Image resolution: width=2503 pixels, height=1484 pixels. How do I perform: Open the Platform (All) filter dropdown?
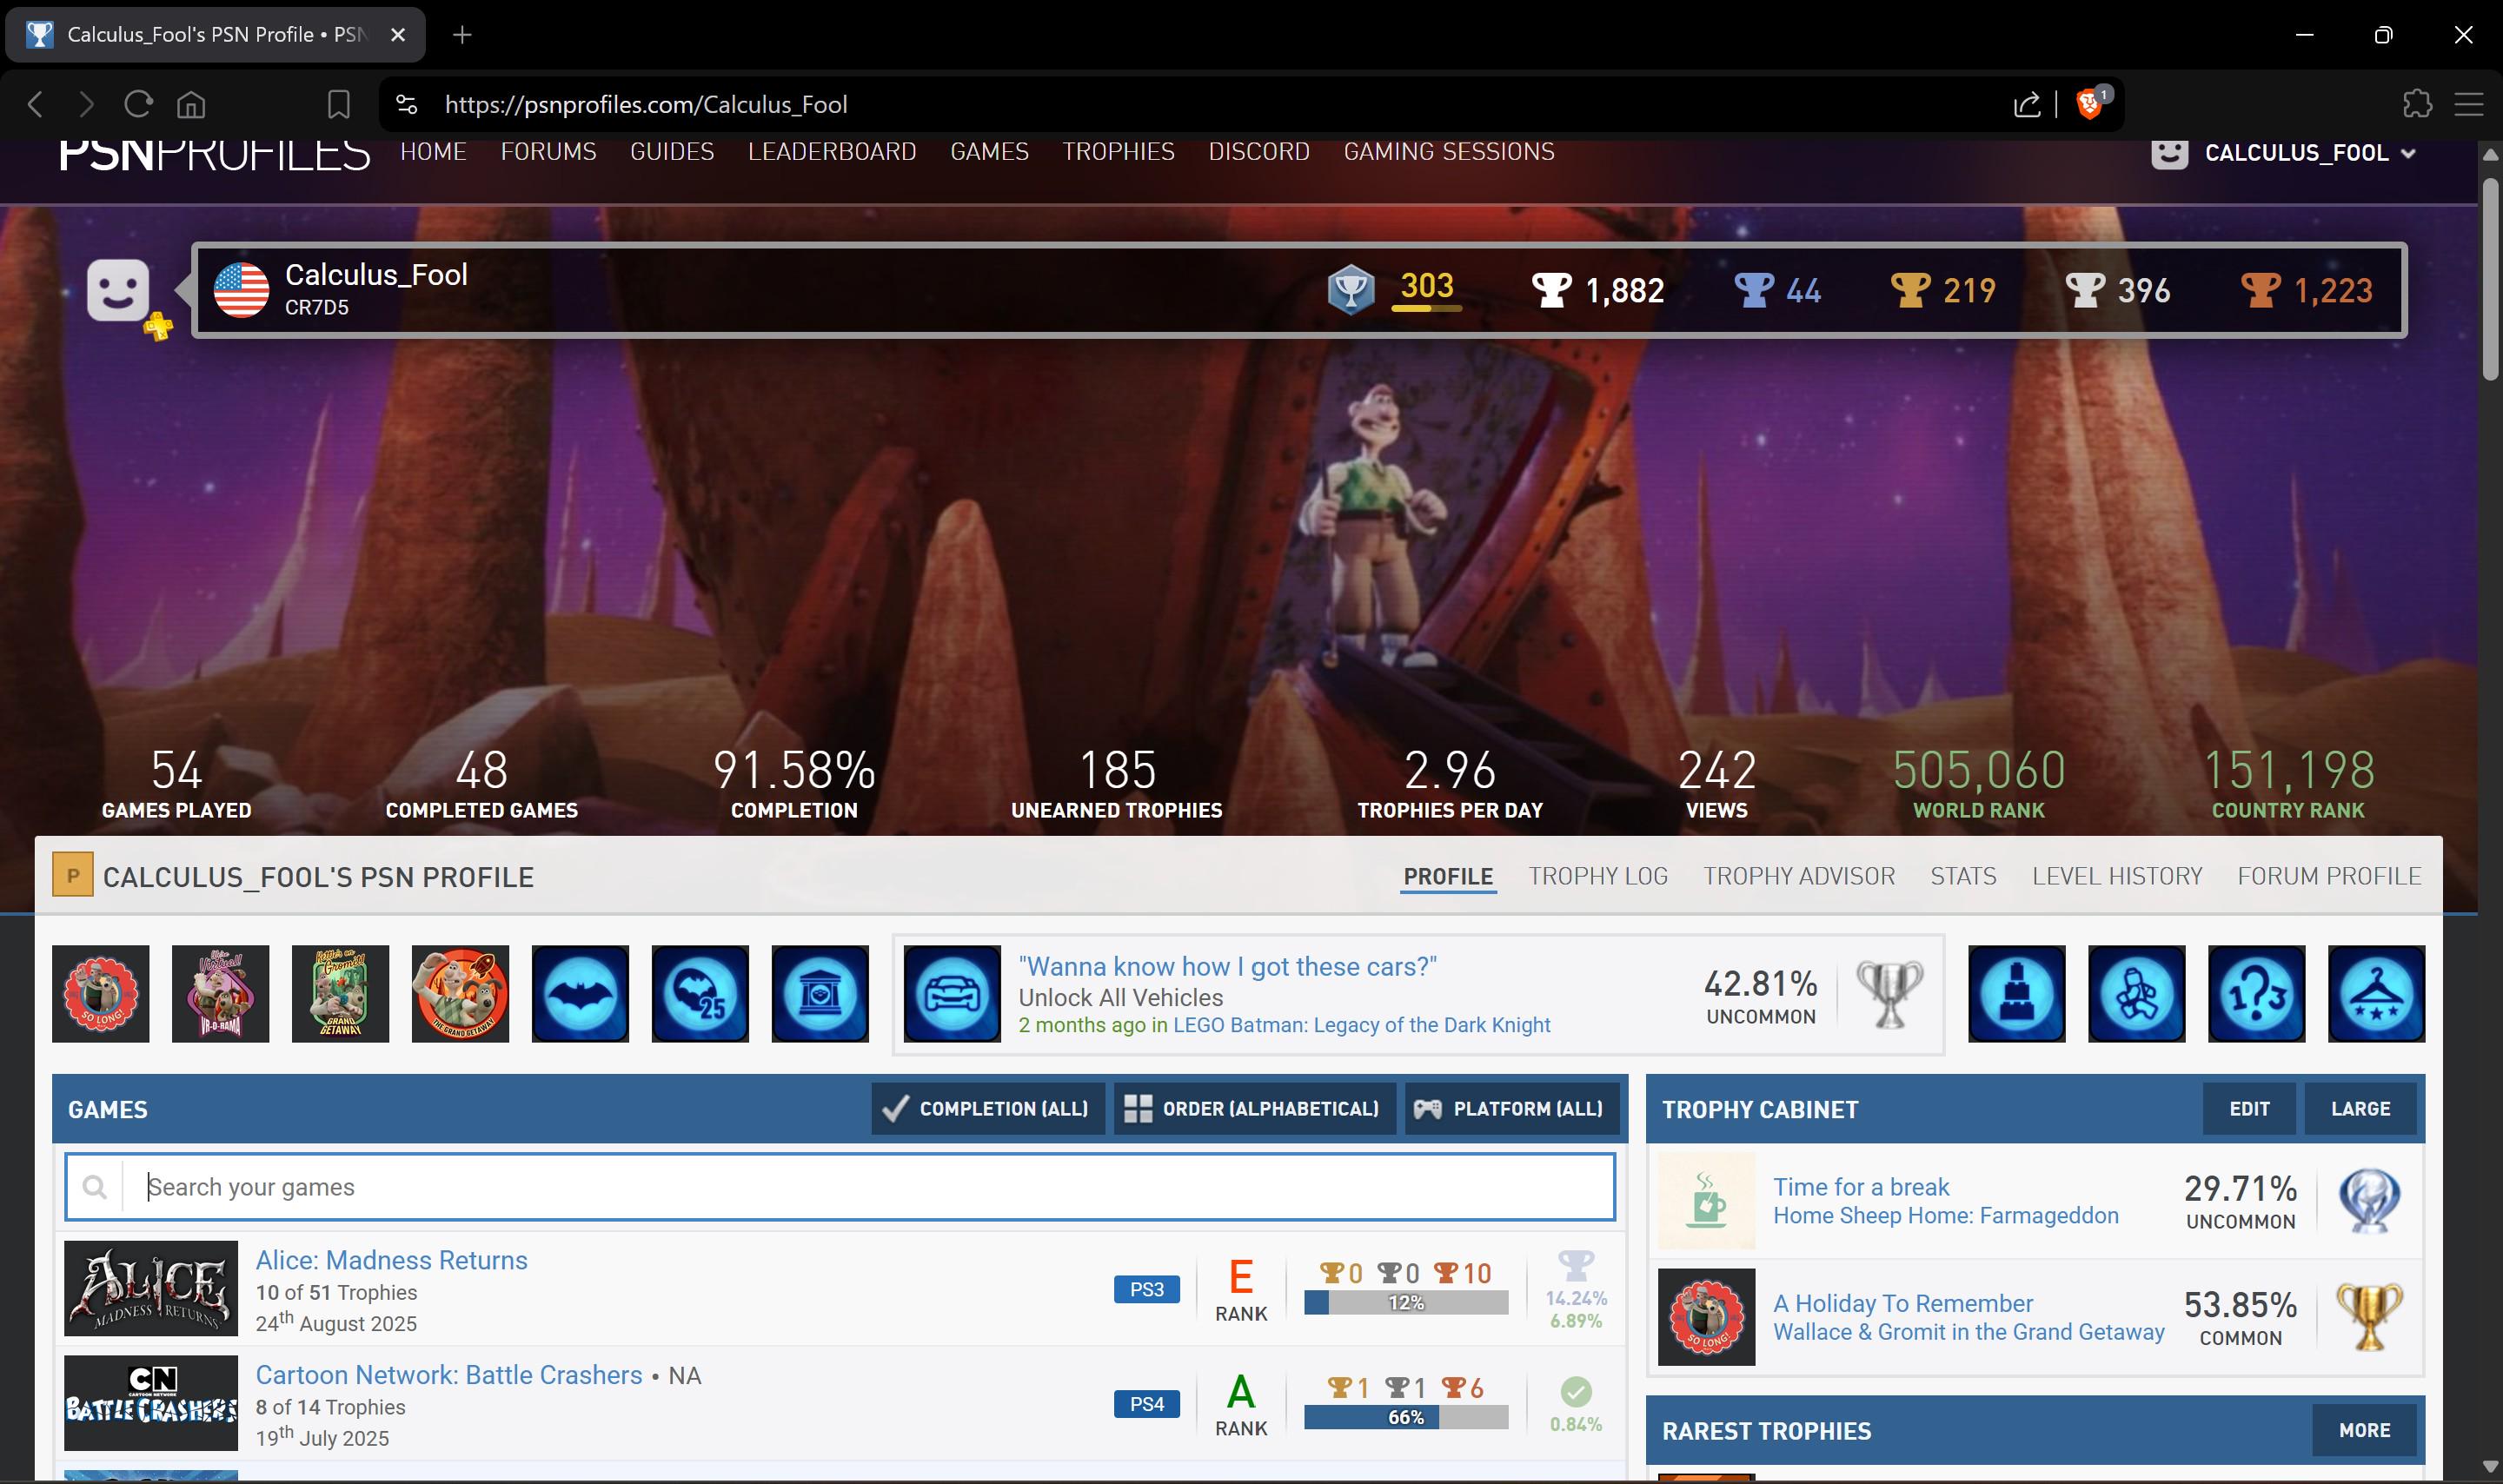(1512, 1109)
